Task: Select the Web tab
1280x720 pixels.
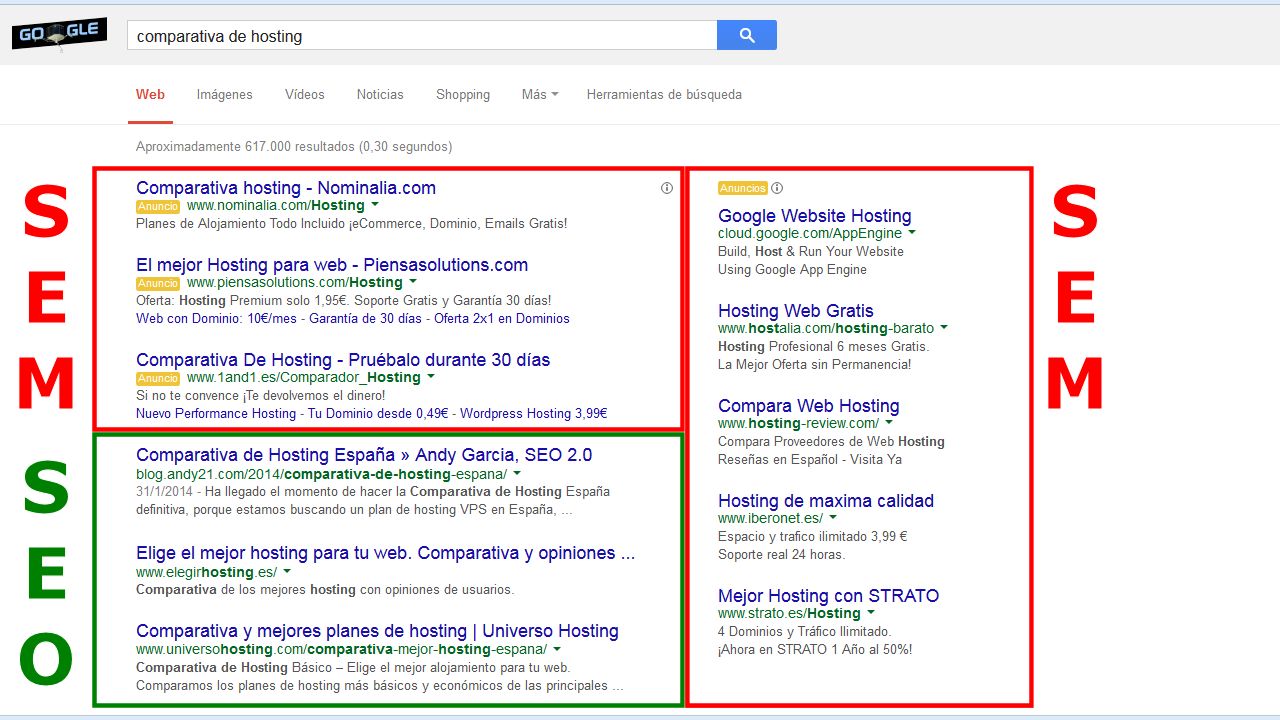Action: [x=150, y=94]
